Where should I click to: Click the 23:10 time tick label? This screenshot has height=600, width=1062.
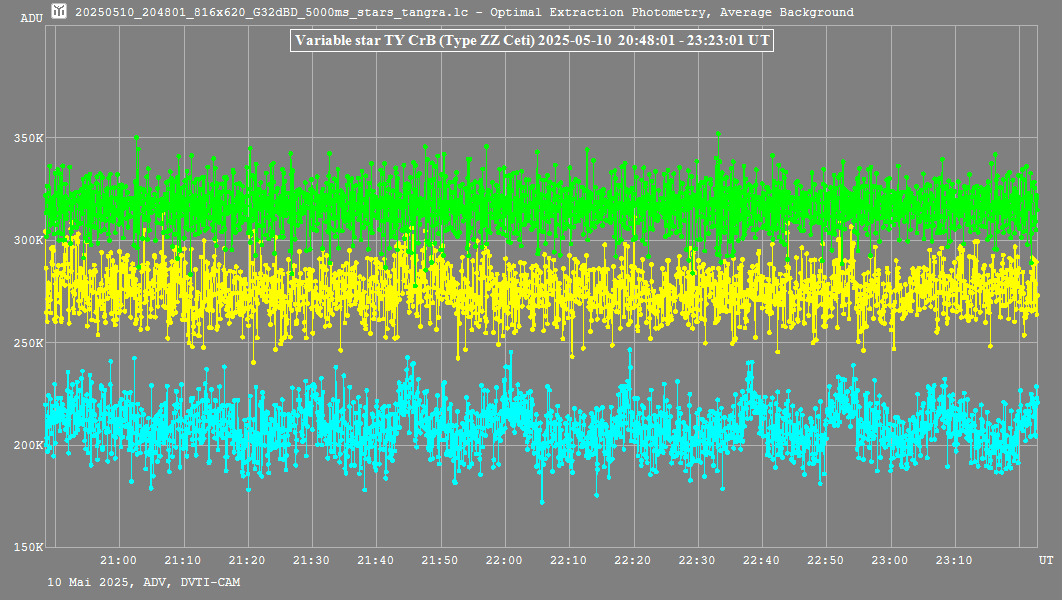click(x=953, y=560)
